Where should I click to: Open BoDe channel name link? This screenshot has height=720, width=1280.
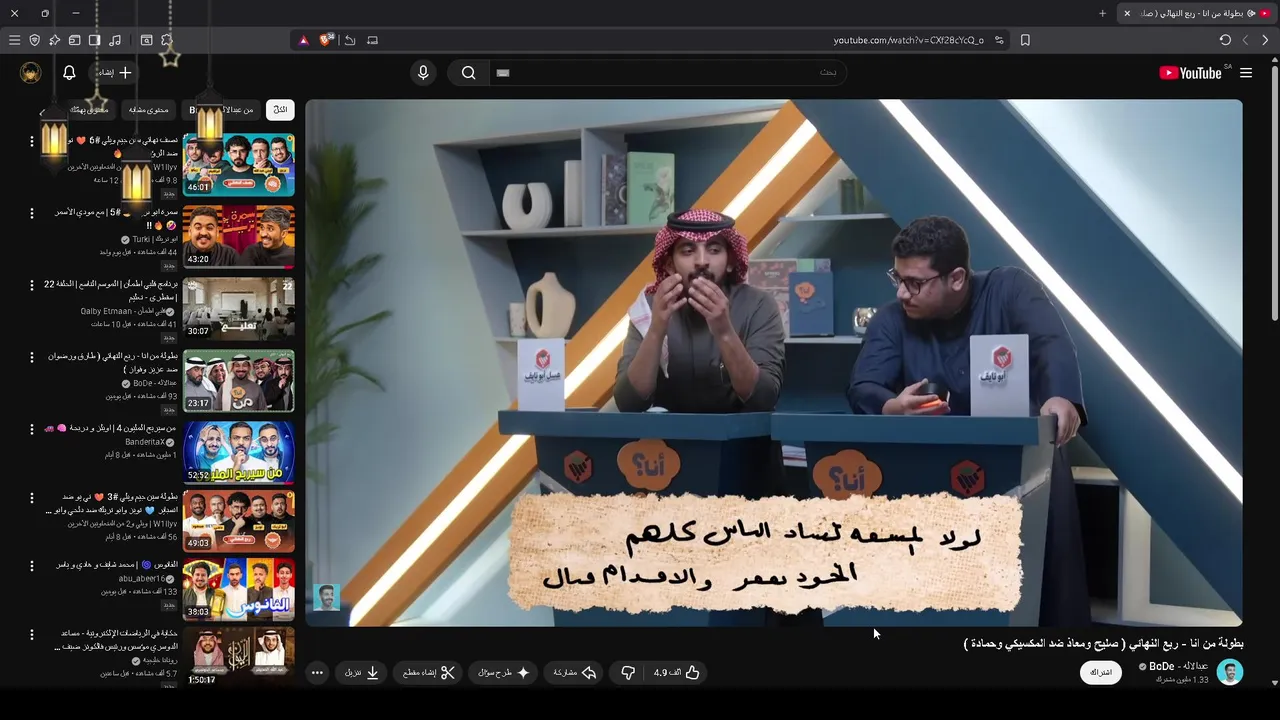tap(1178, 666)
